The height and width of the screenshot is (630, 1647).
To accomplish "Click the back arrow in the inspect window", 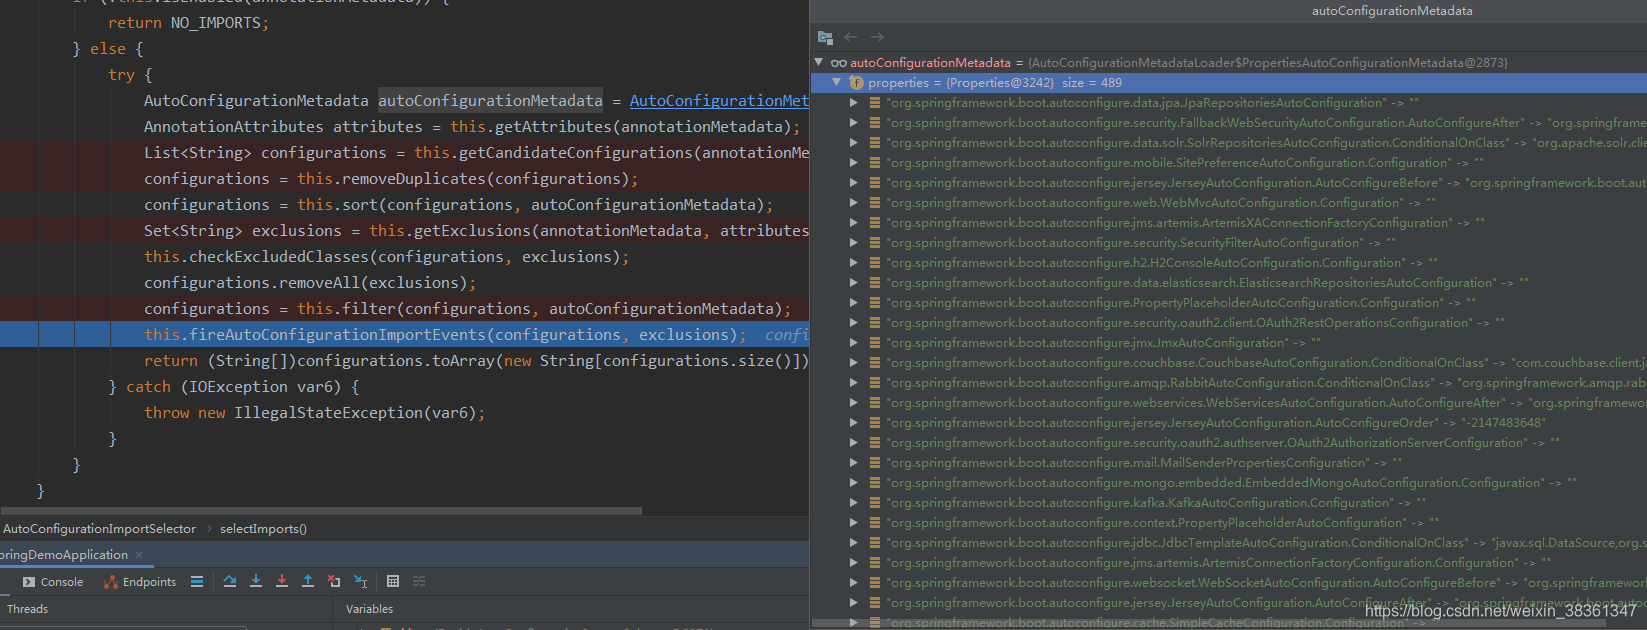I will click(x=851, y=37).
